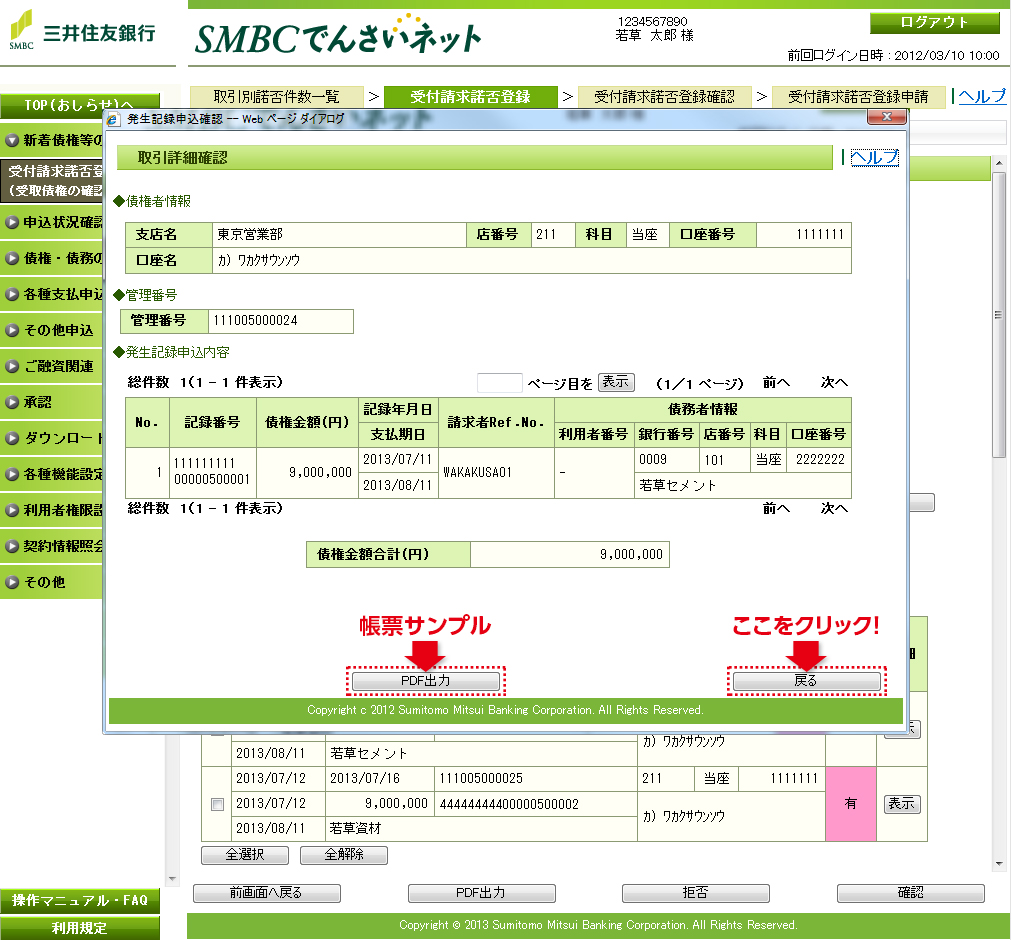The height and width of the screenshot is (940, 1012).
Task: Click the upper 前へ pagination link
Action: [776, 383]
